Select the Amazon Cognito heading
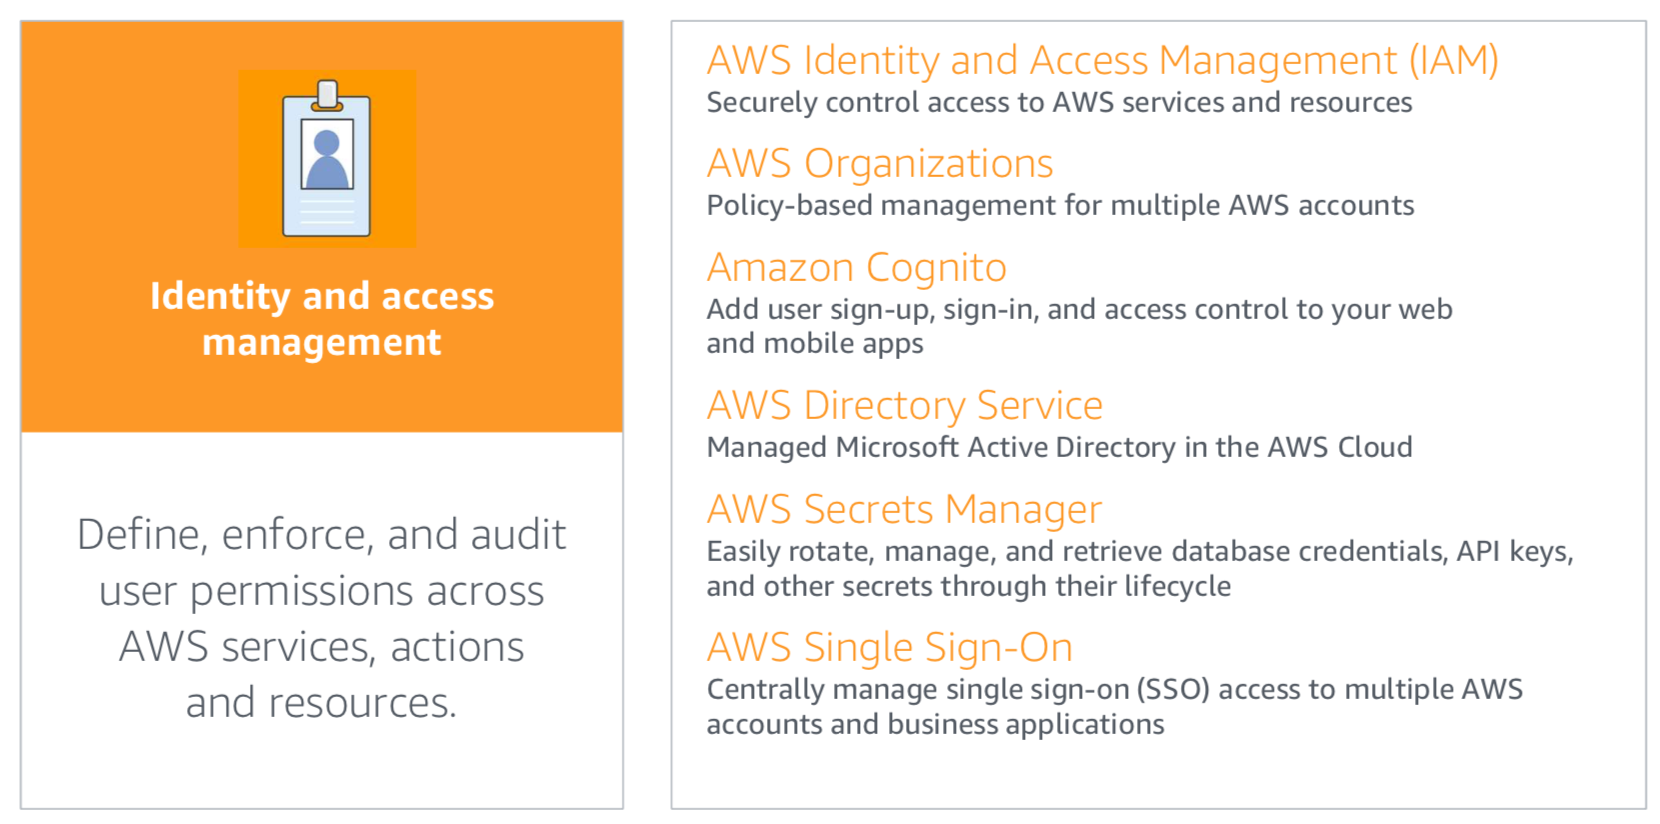The width and height of the screenshot is (1660, 824). click(x=857, y=268)
